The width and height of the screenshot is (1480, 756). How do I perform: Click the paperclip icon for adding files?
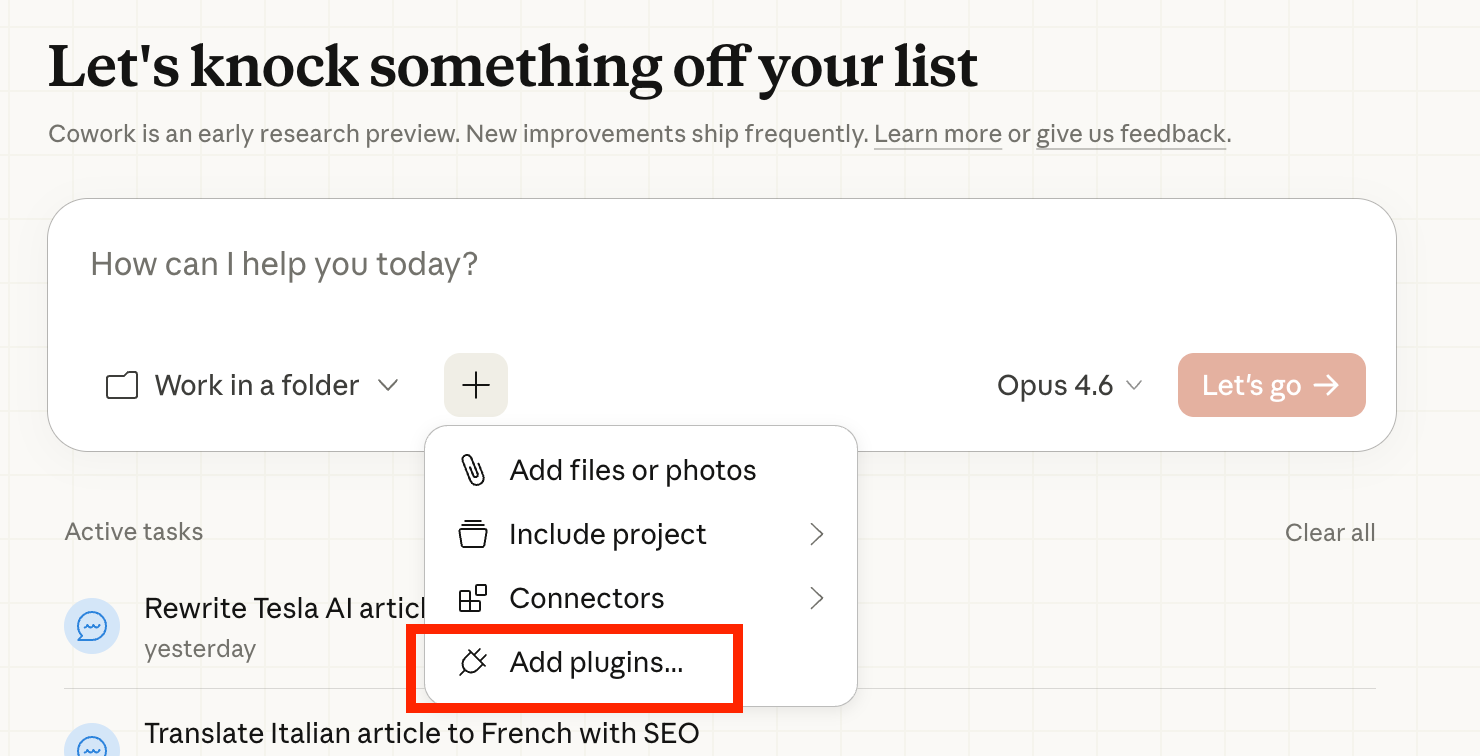472,470
